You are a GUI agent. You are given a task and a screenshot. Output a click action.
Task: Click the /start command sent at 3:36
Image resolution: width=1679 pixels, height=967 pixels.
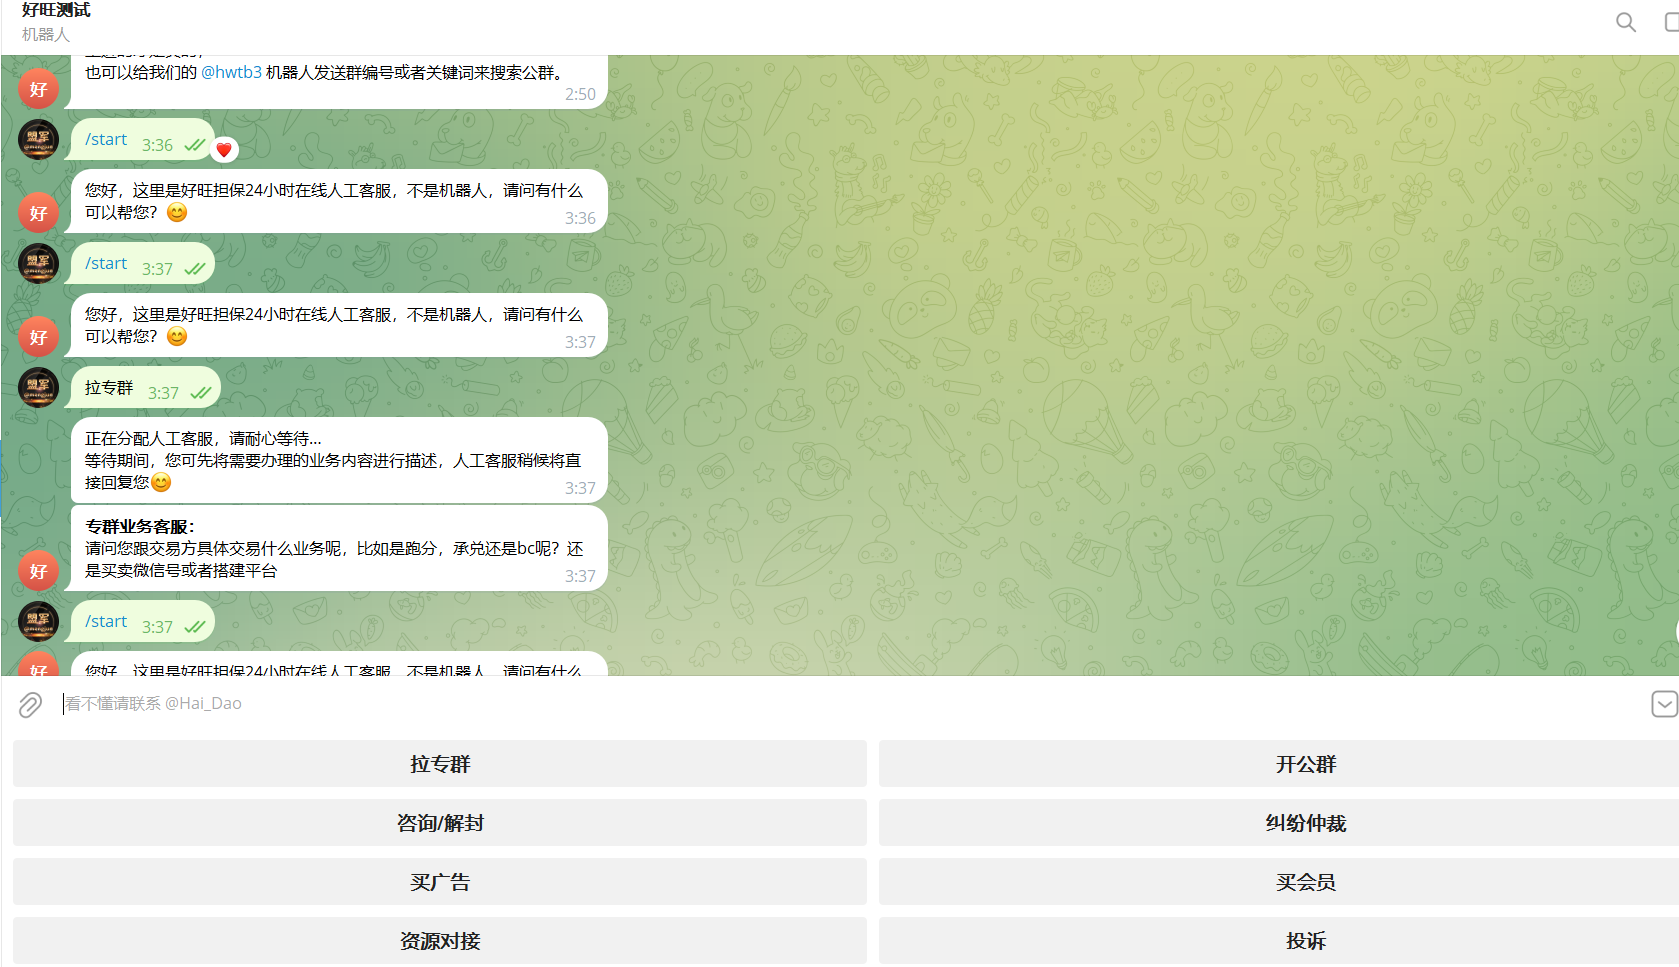[x=106, y=140]
